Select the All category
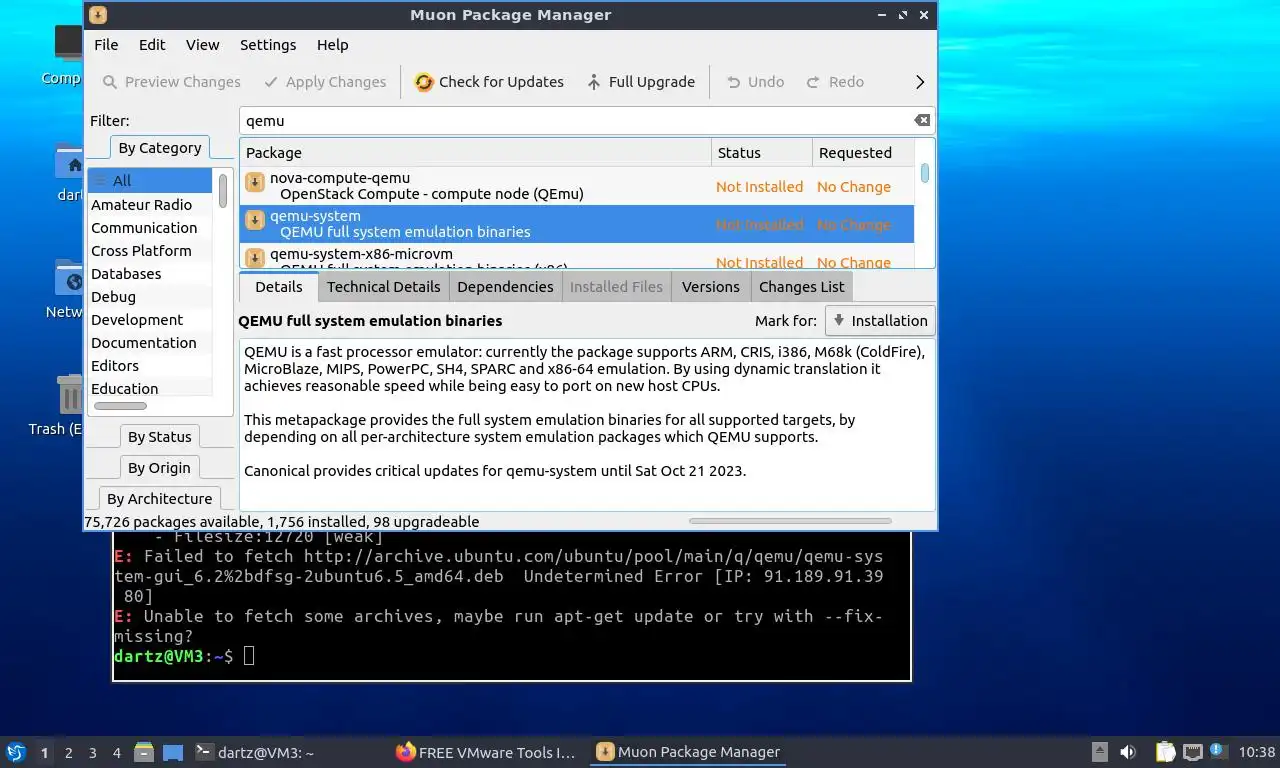The height and width of the screenshot is (768, 1280). pyautogui.click(x=150, y=181)
